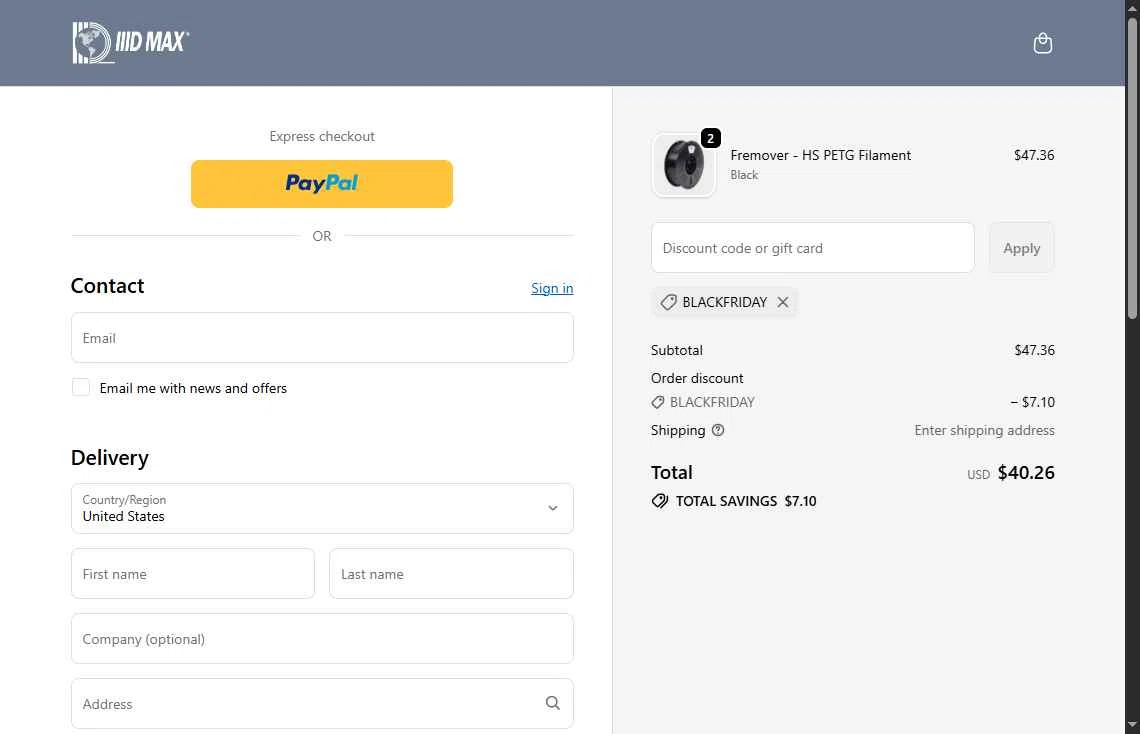Image resolution: width=1140 pixels, height=734 pixels.
Task: Click the BLACKFRIDAY discount tag chip
Action: coord(724,302)
